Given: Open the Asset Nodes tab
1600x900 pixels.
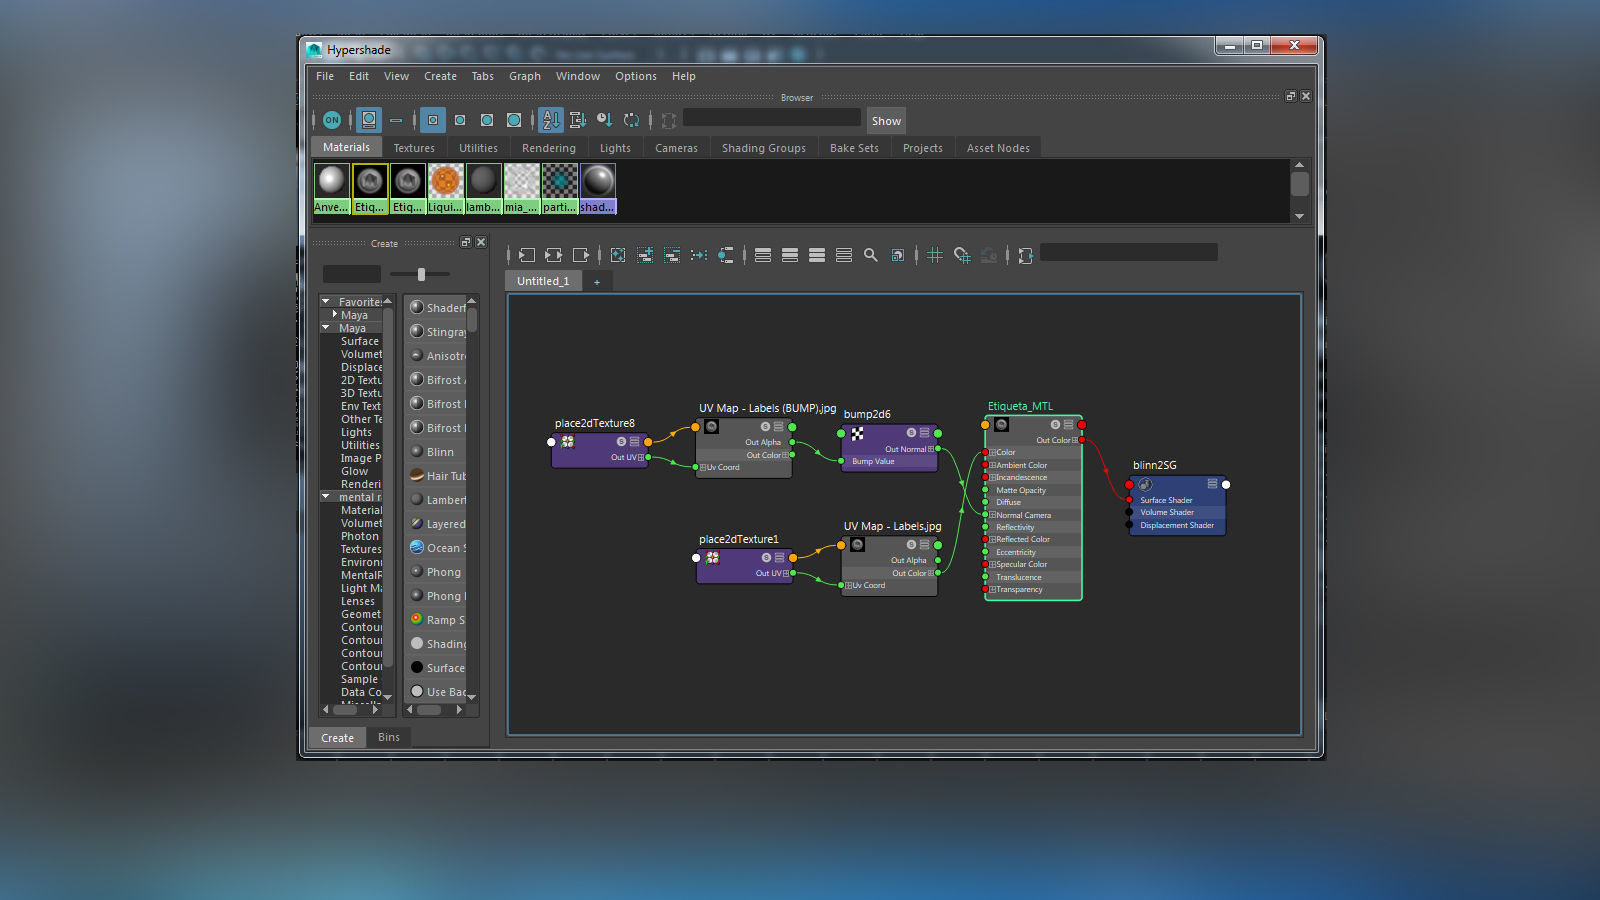Looking at the screenshot, I should click(x=998, y=148).
